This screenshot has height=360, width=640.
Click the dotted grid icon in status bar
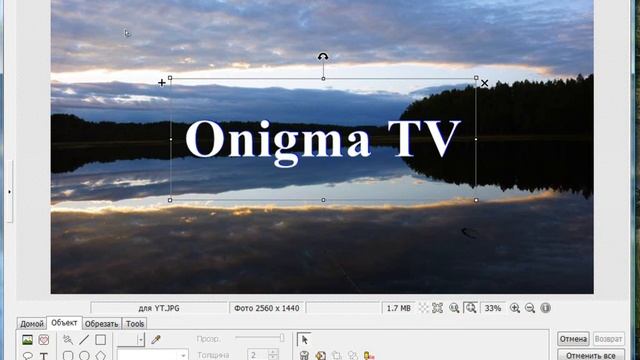coord(423,308)
